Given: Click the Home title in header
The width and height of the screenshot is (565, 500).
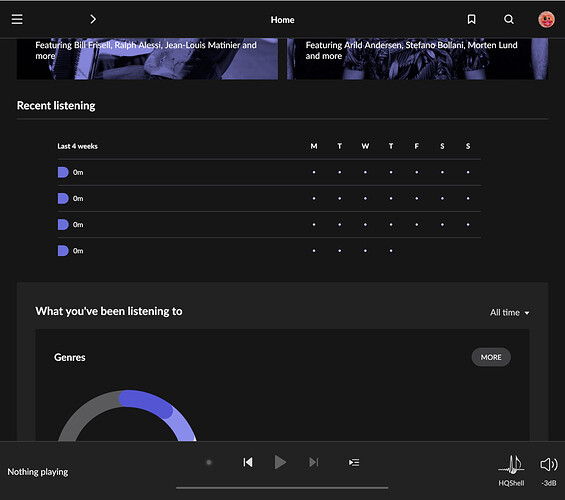Looking at the screenshot, I should [x=282, y=20].
